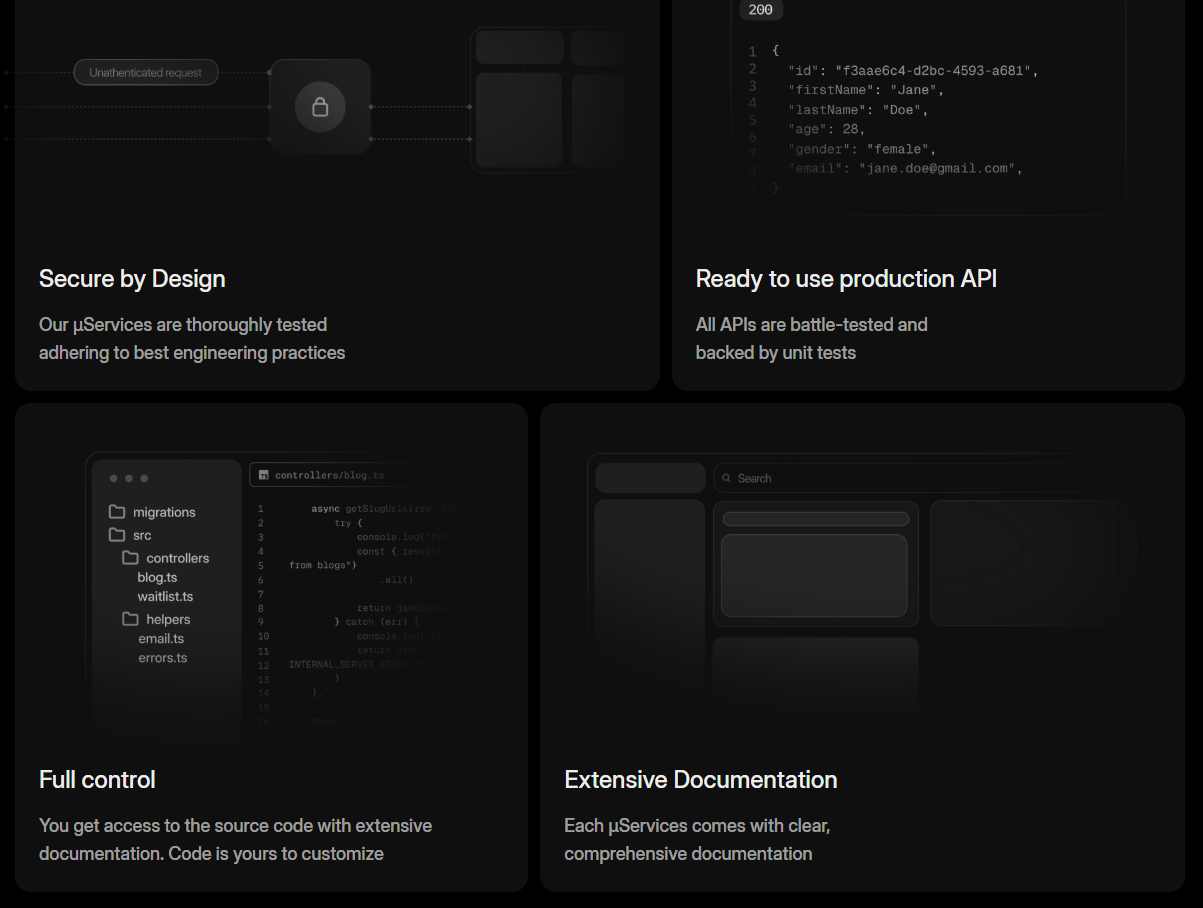Click the controllers folder icon
Viewport: 1203px width, 908px height.
[130, 558]
